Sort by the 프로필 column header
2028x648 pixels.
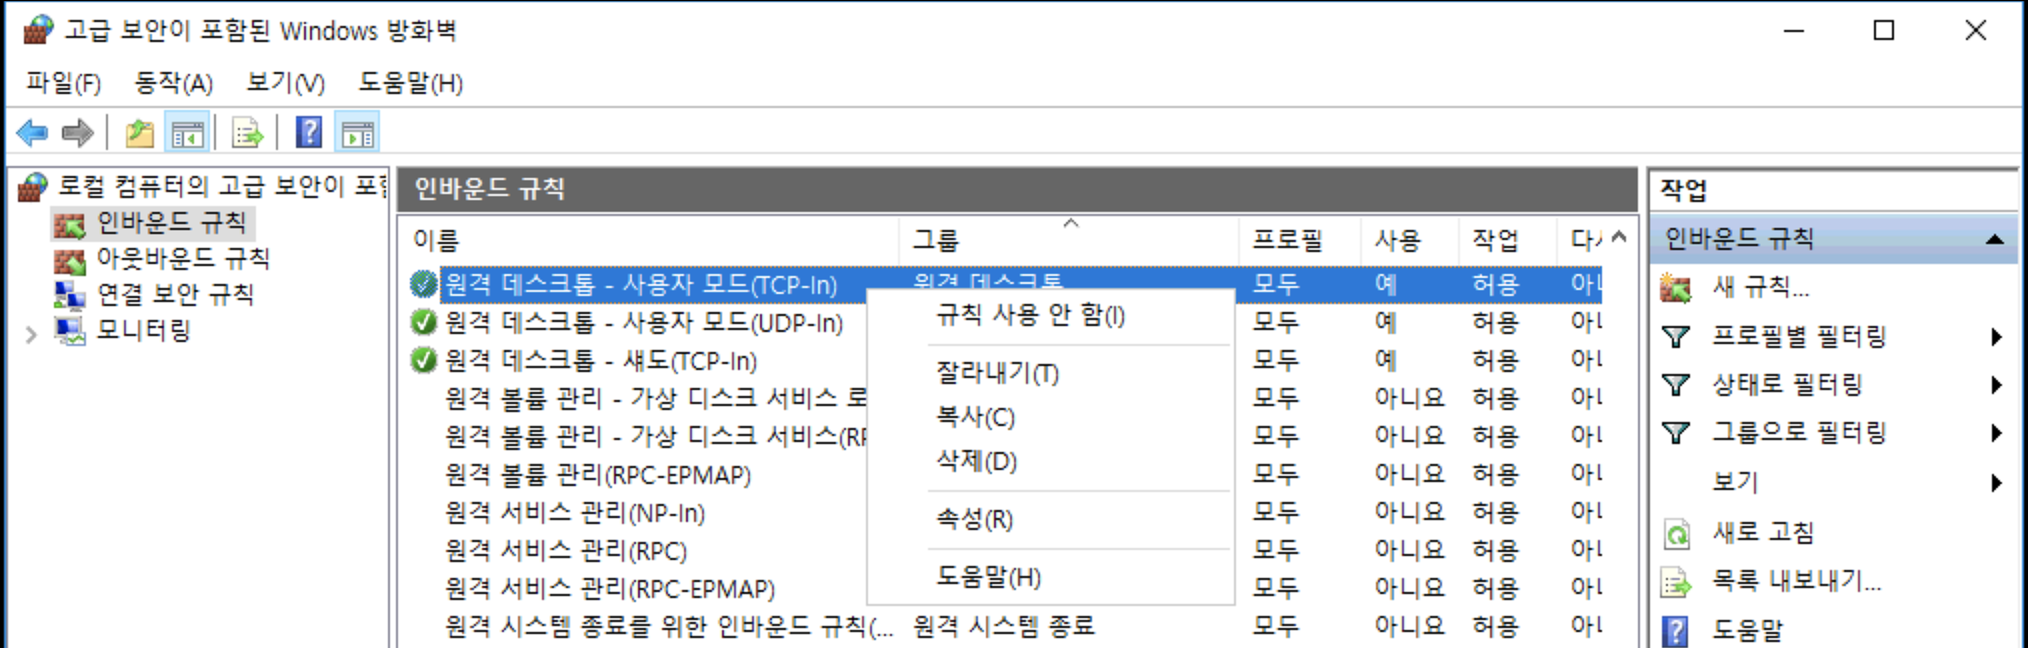coord(1299,240)
